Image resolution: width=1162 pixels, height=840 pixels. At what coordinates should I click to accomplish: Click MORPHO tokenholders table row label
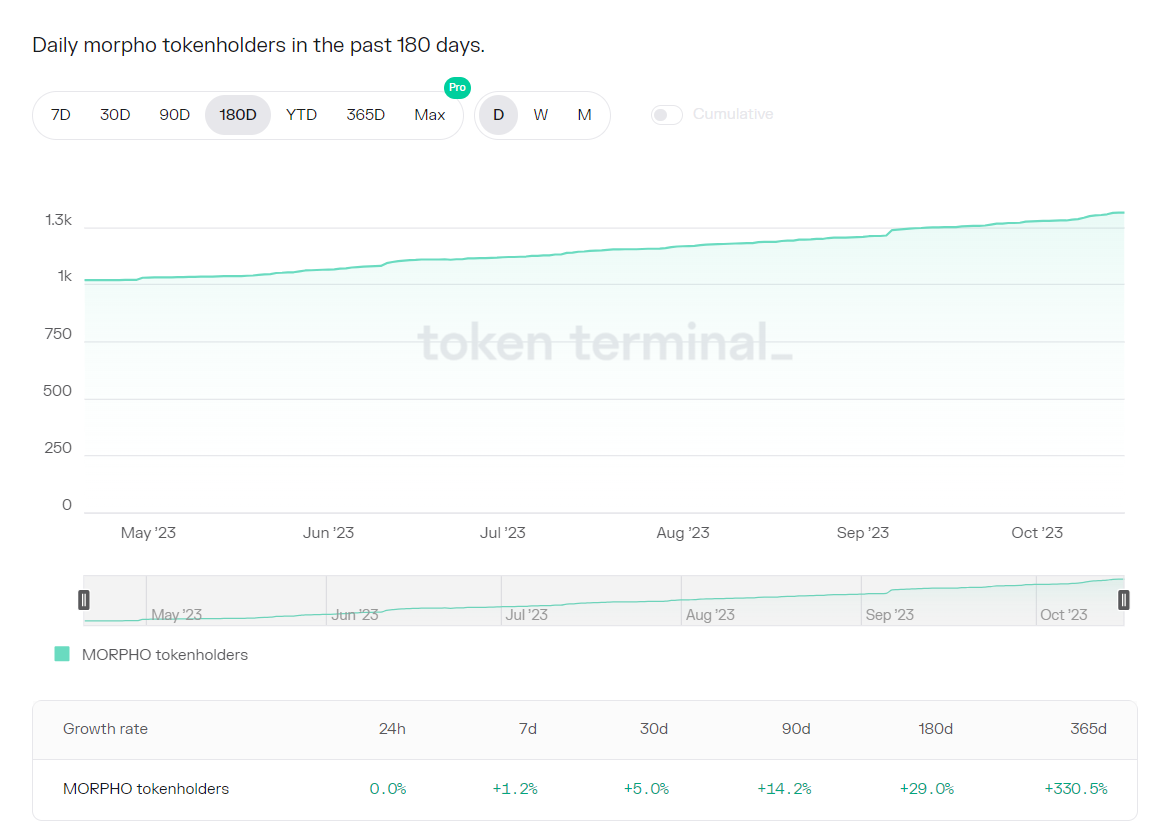[146, 789]
